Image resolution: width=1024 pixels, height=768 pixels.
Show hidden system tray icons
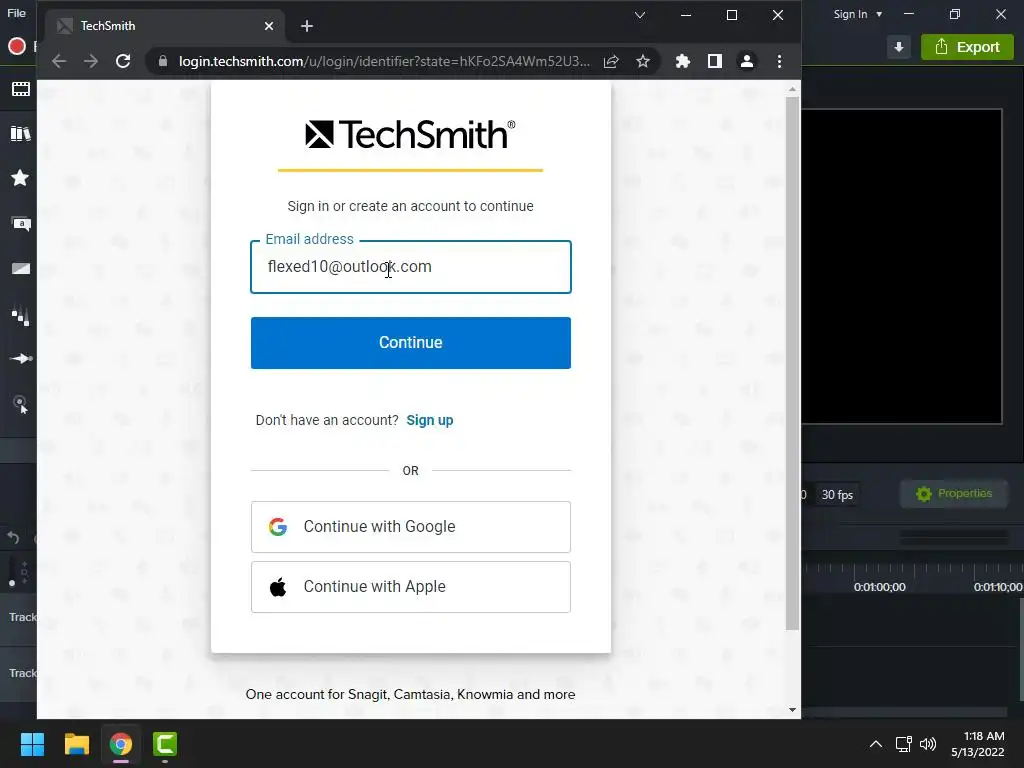(876, 744)
